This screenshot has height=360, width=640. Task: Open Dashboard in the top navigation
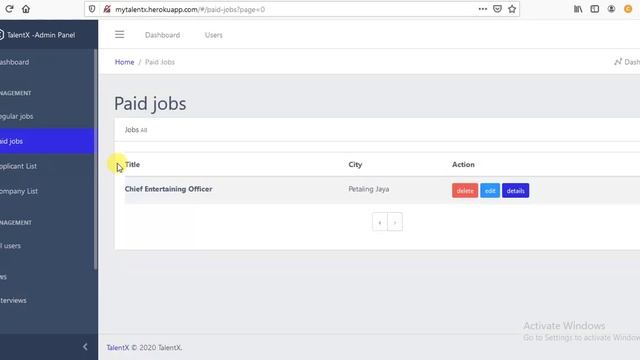click(x=162, y=35)
